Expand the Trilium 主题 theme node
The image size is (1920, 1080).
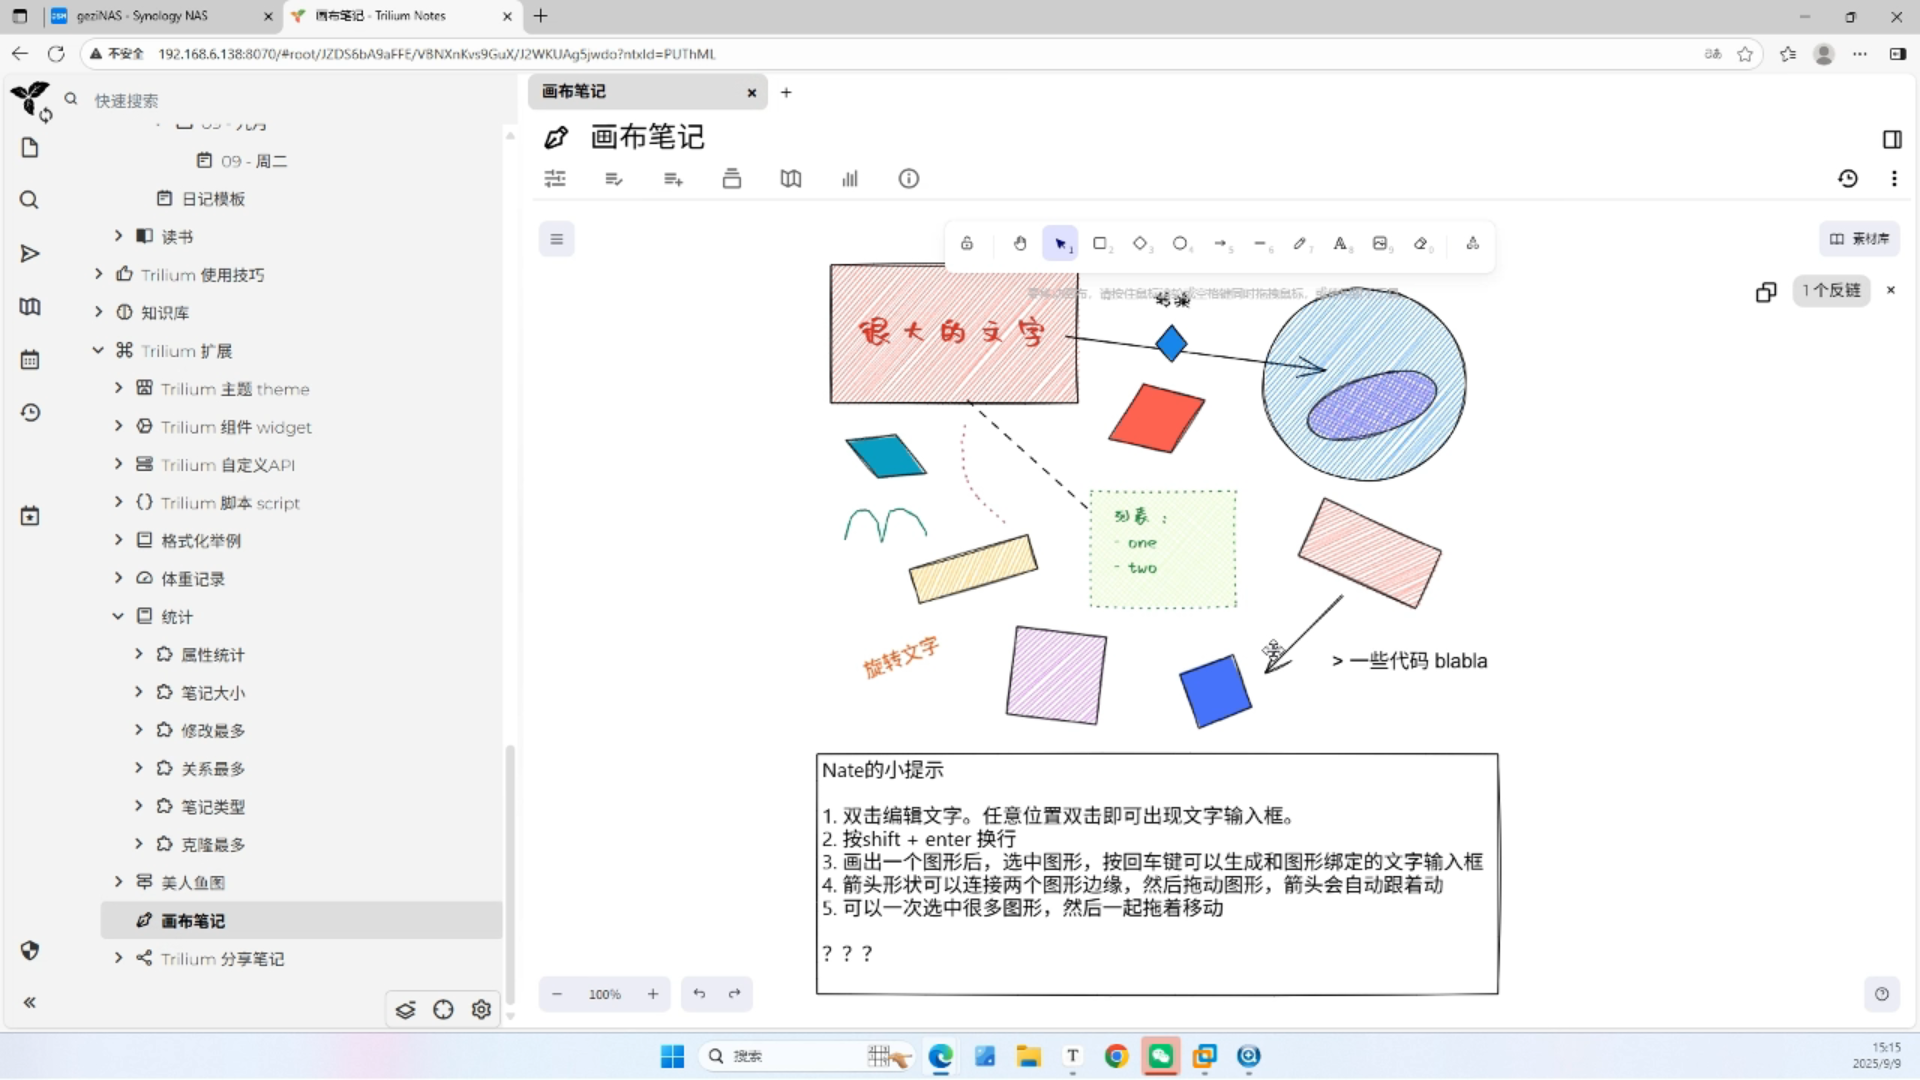[118, 388]
